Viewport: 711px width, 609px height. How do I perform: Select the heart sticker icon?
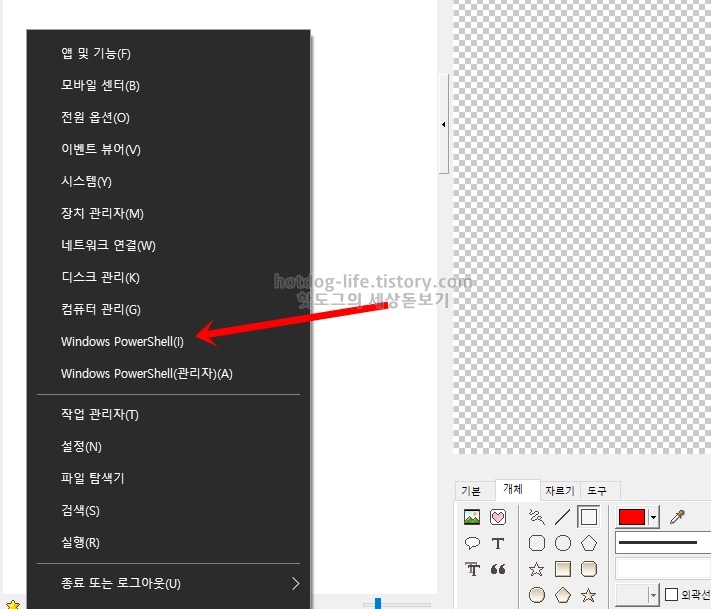pos(498,517)
